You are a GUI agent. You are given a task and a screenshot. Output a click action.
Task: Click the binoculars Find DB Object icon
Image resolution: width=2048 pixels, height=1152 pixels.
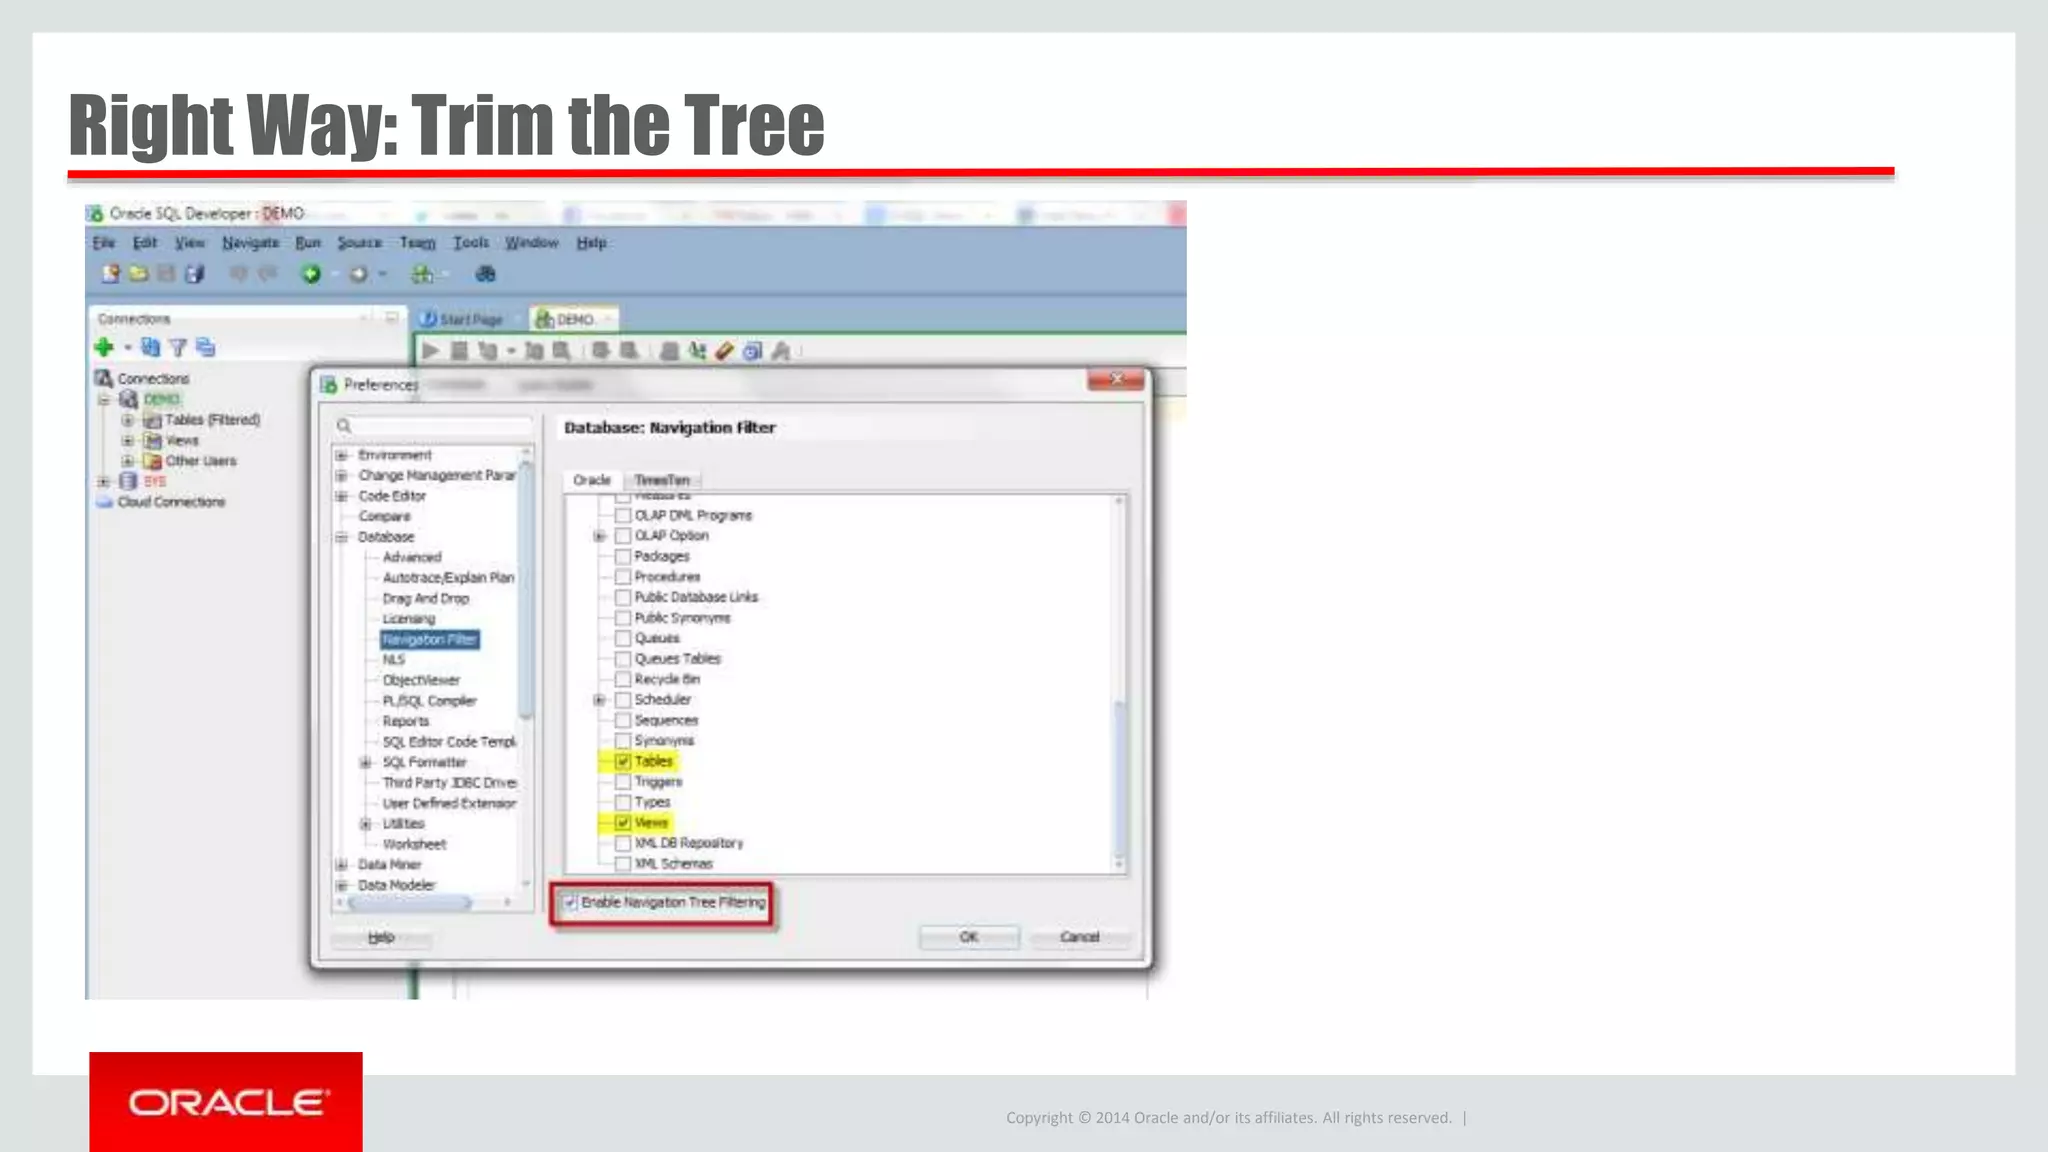tap(486, 274)
